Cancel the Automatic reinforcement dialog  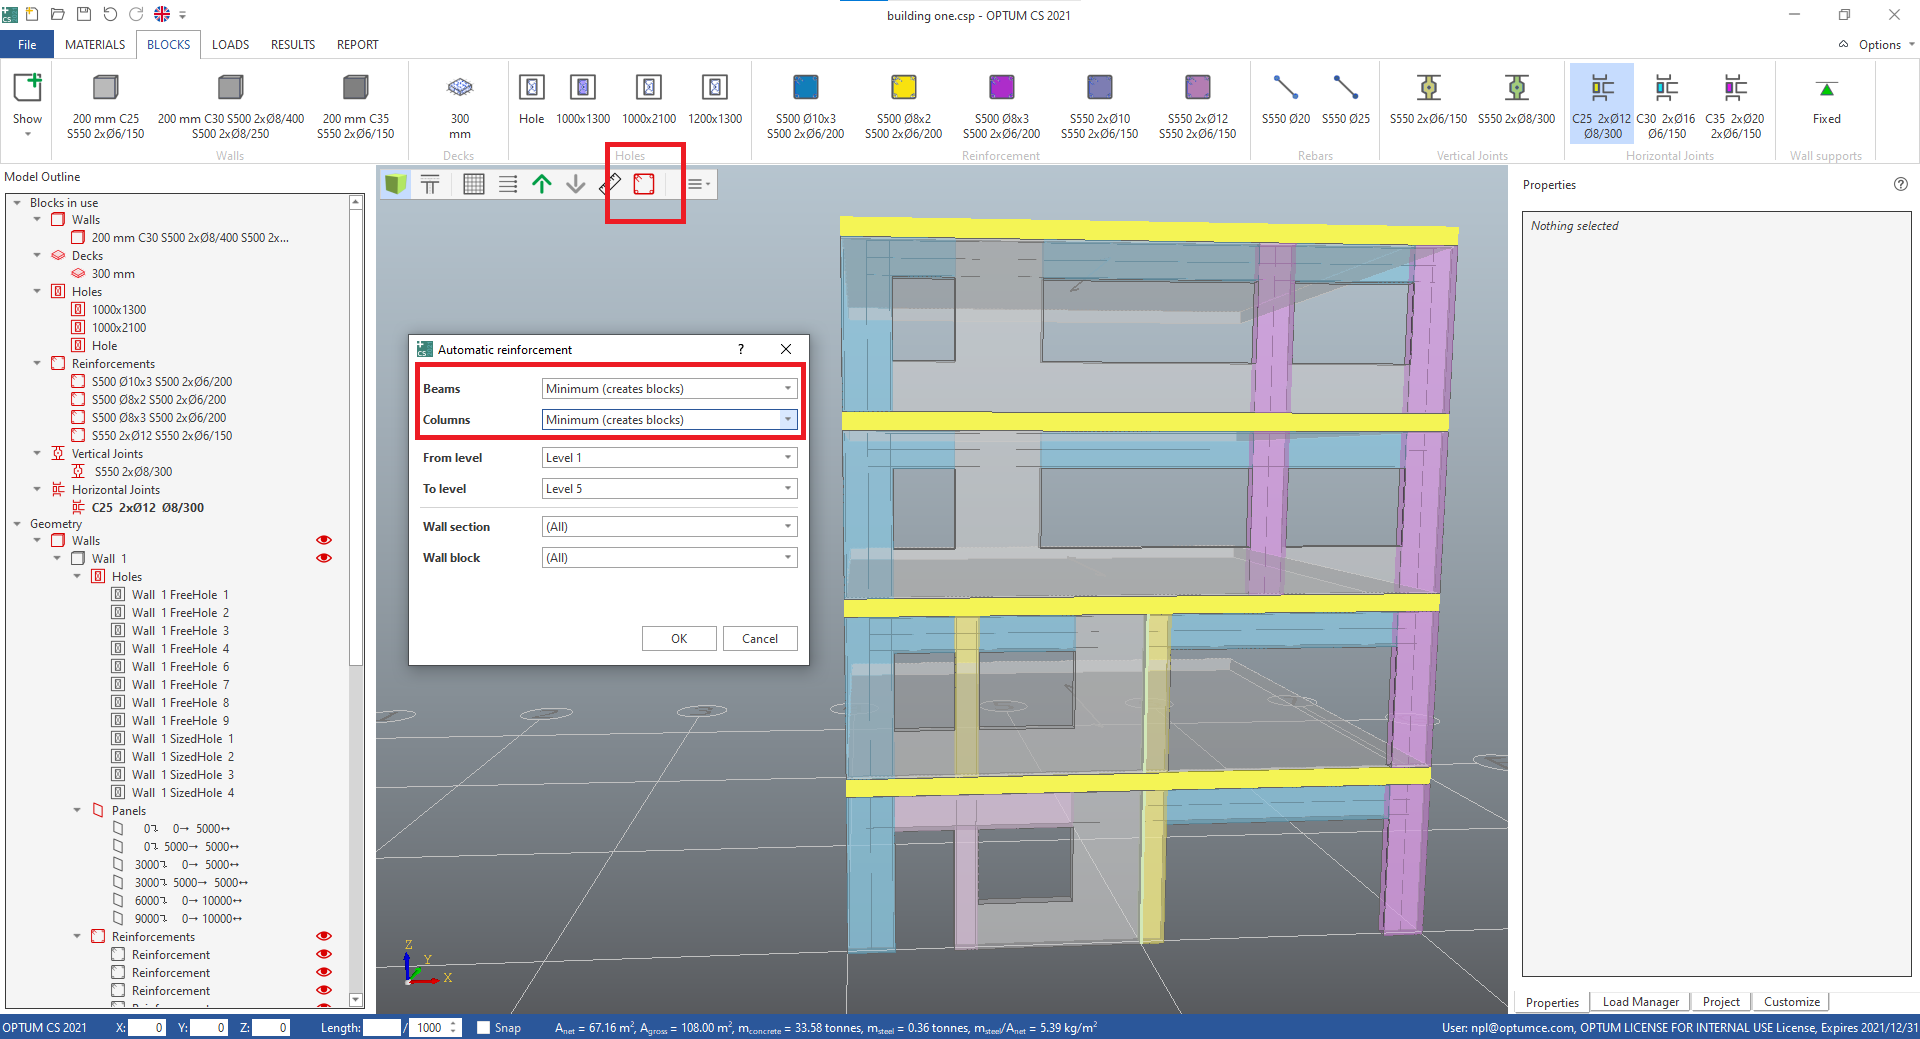[759, 639]
